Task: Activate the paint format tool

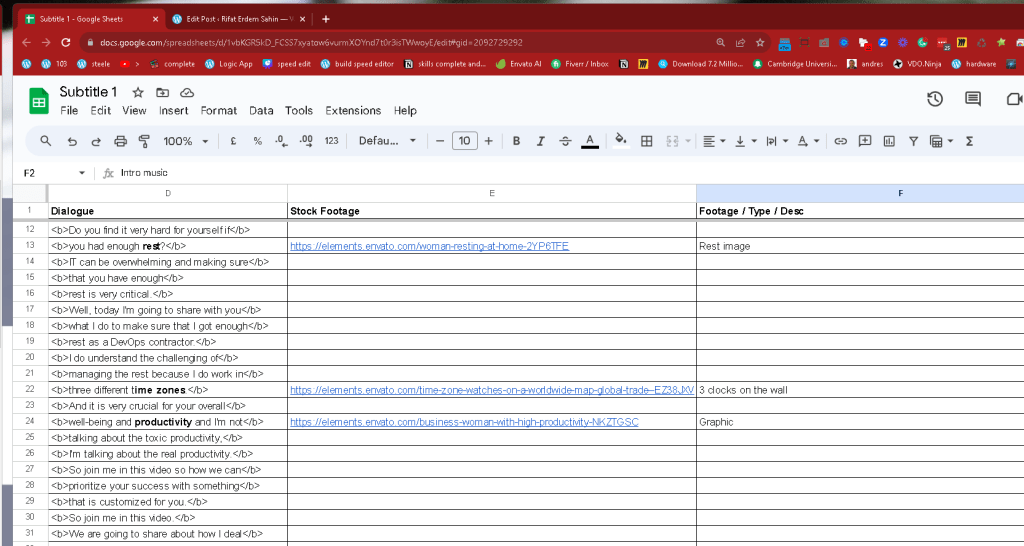Action: [x=144, y=141]
